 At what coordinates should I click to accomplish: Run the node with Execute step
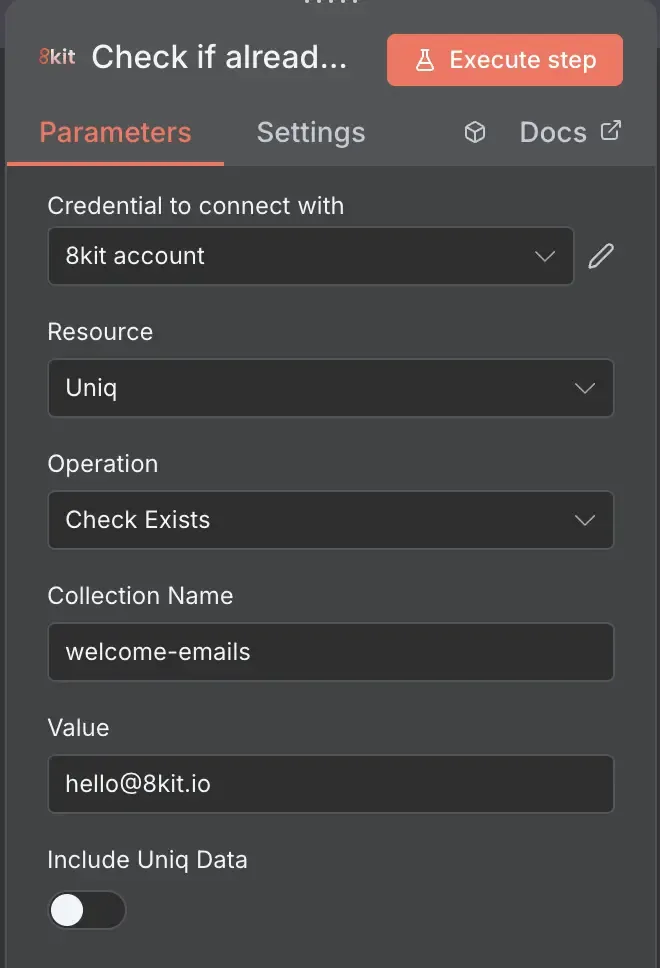[505, 60]
